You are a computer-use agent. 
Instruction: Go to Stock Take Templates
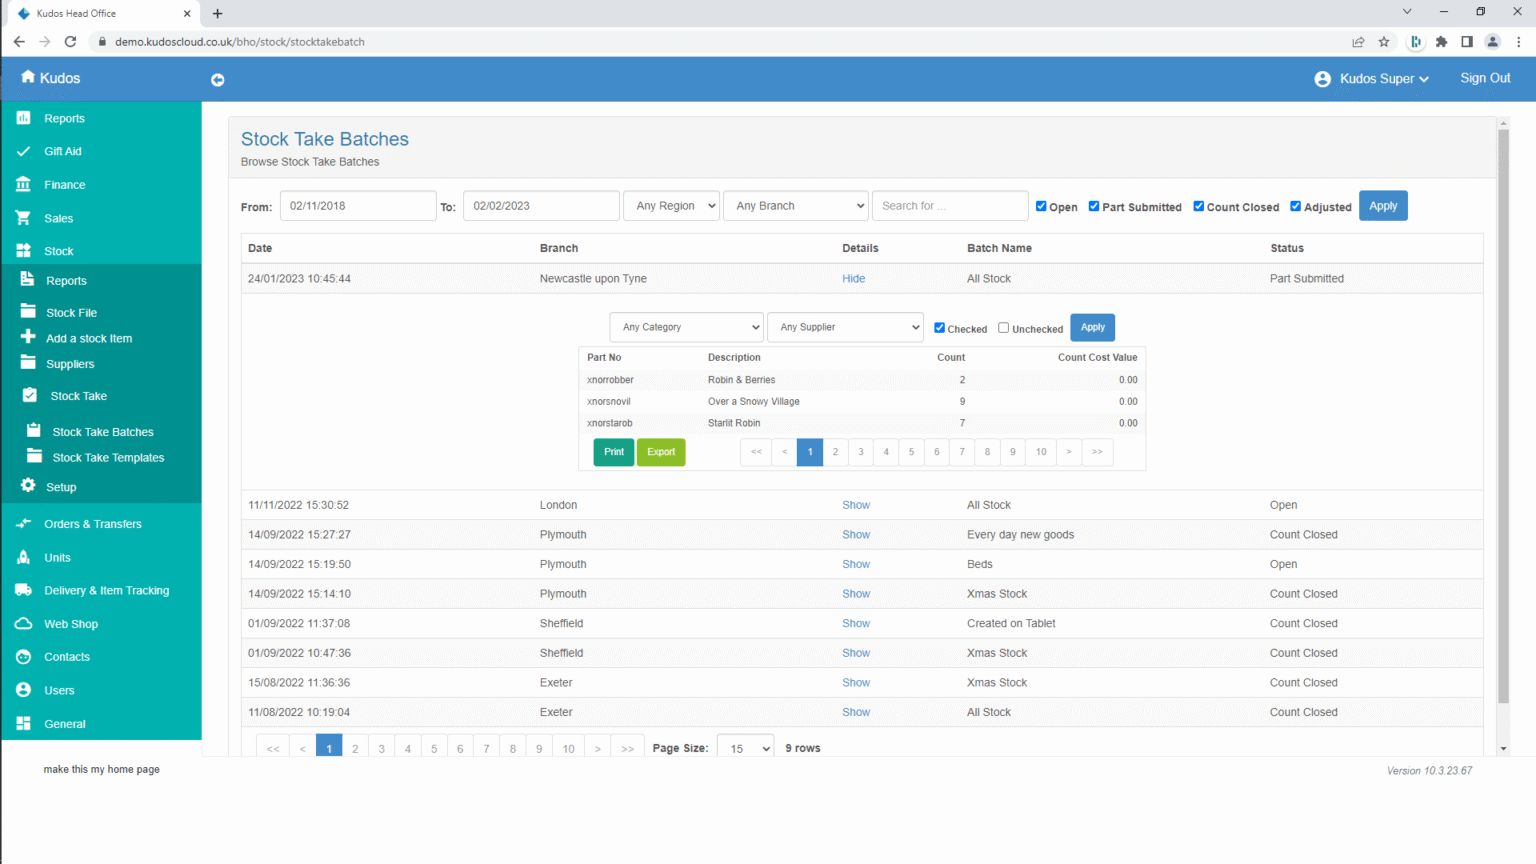(x=110, y=457)
